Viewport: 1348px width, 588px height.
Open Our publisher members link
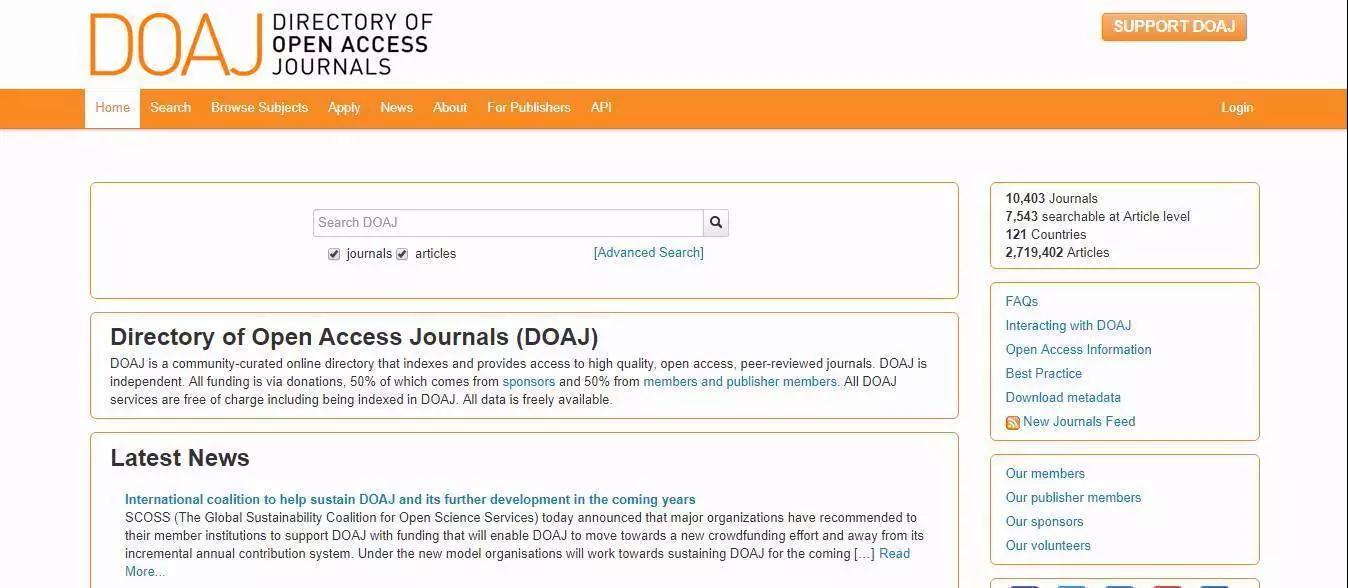(1073, 497)
